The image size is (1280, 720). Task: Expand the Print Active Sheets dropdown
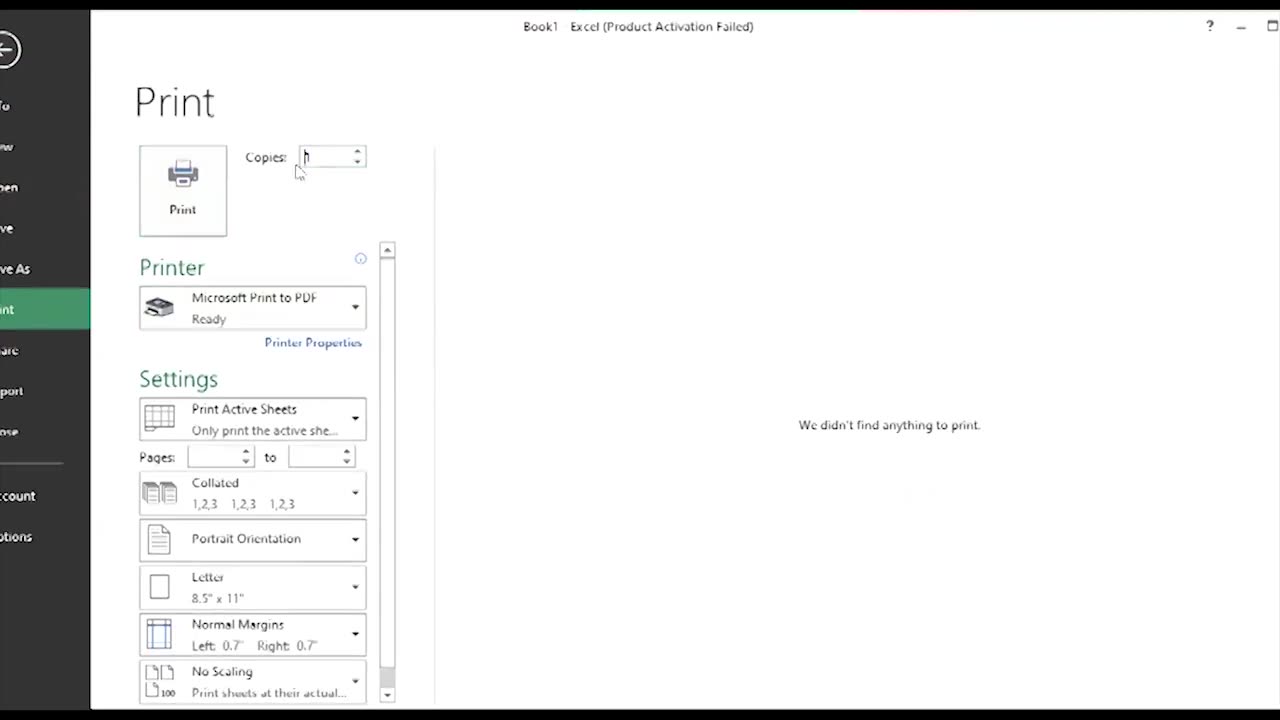(x=253, y=419)
